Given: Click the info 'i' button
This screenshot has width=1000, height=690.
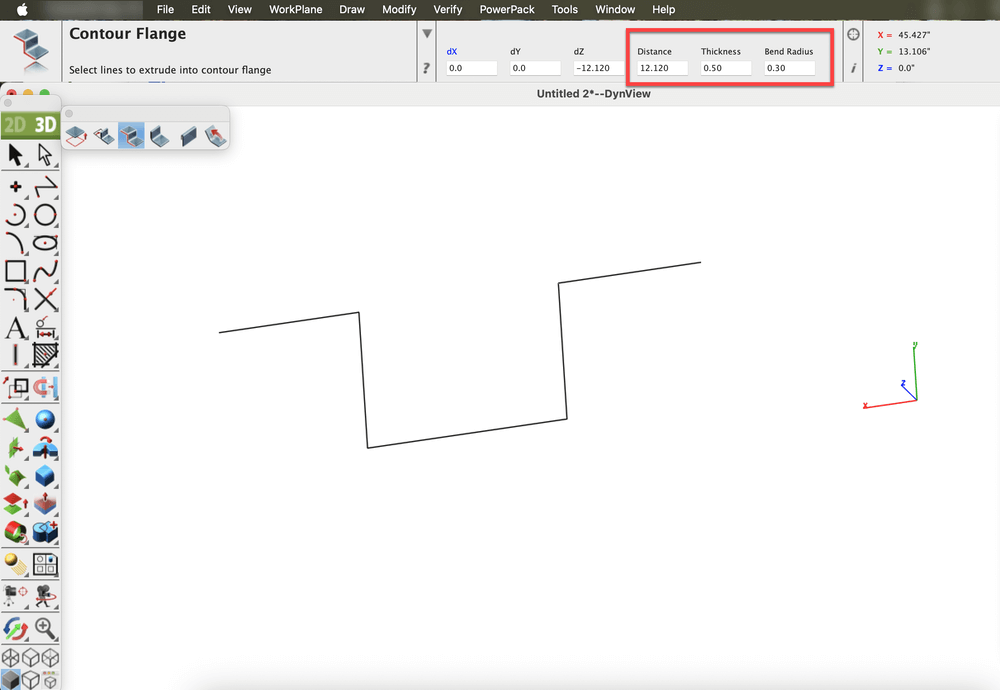Looking at the screenshot, I should 853,68.
